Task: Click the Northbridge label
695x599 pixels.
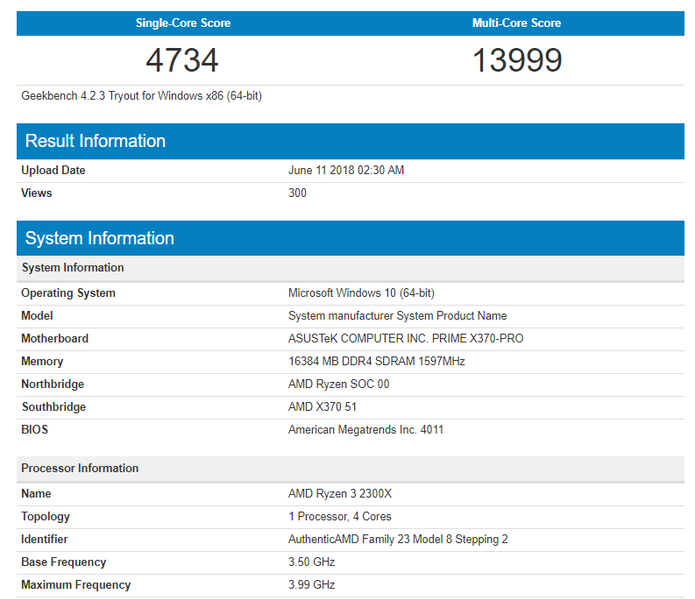Action: click(x=53, y=384)
